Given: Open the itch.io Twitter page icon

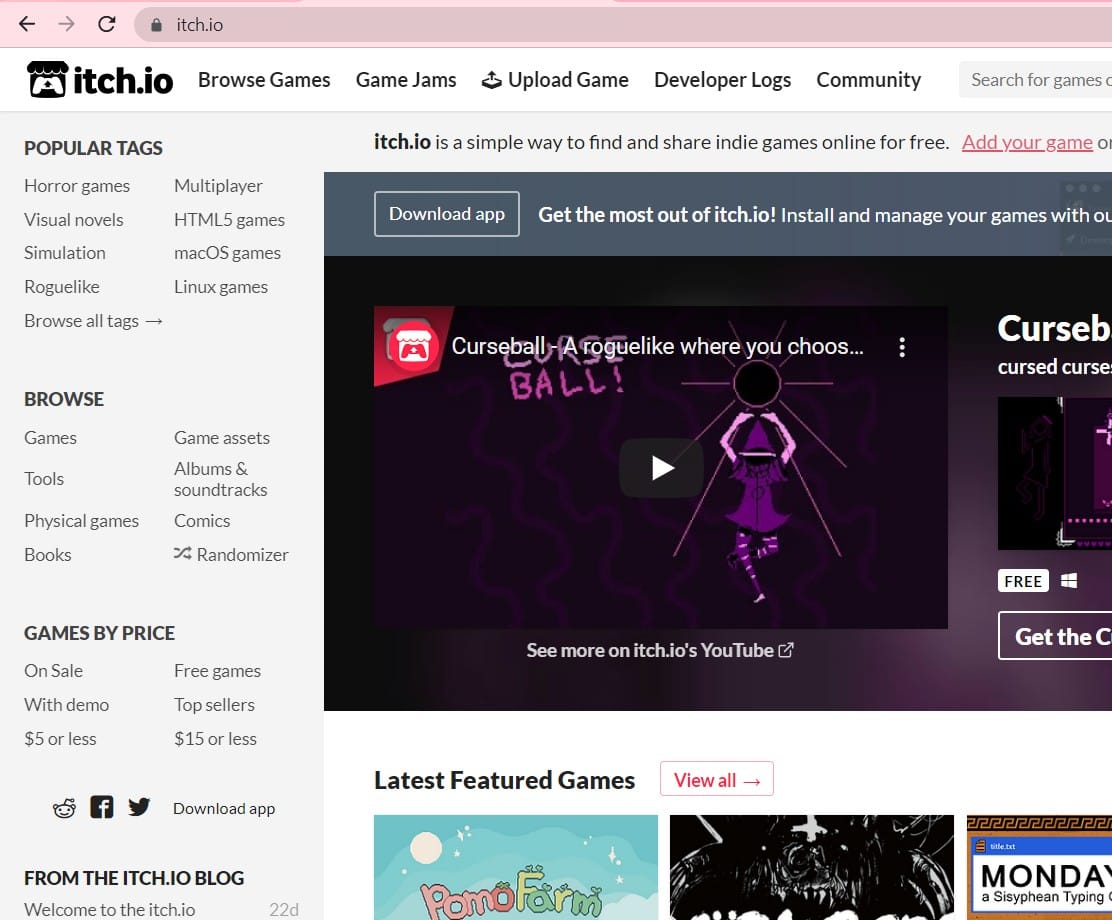Looking at the screenshot, I should (139, 807).
